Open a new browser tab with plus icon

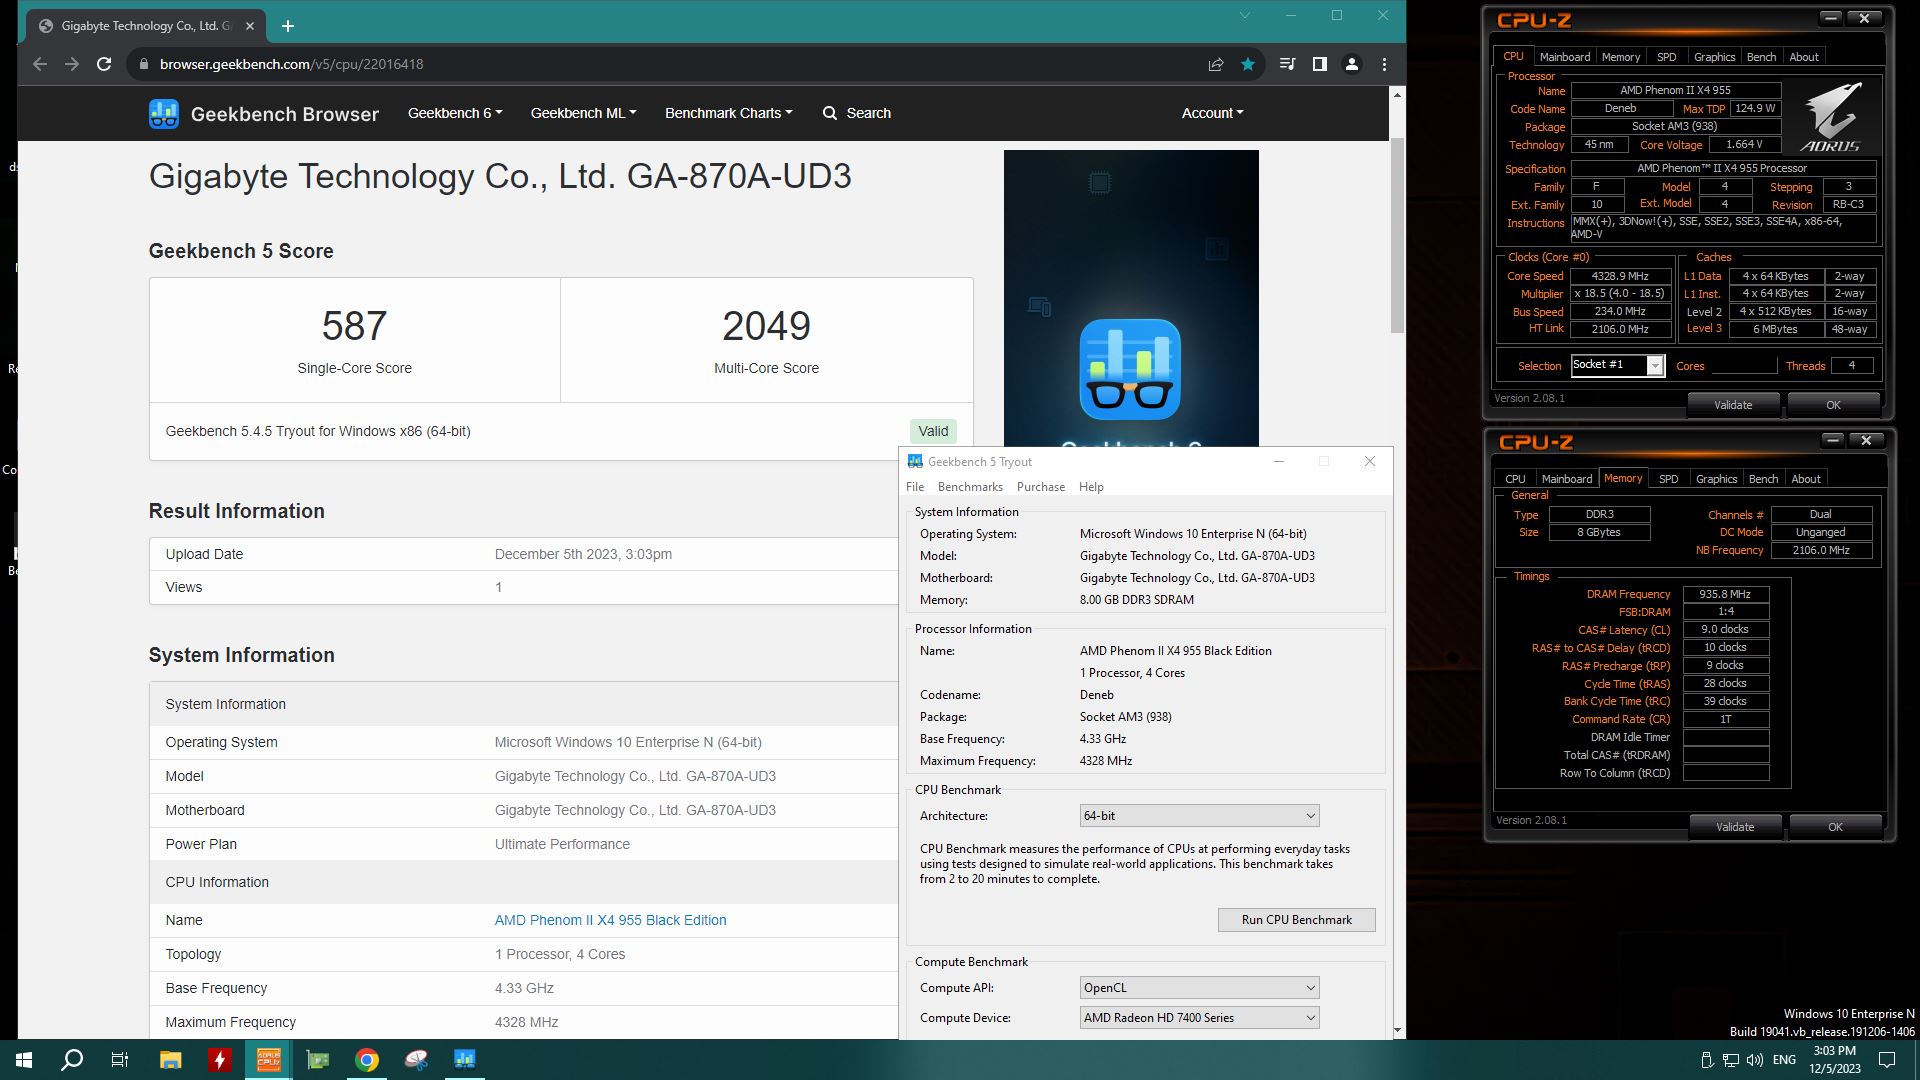[x=288, y=26]
